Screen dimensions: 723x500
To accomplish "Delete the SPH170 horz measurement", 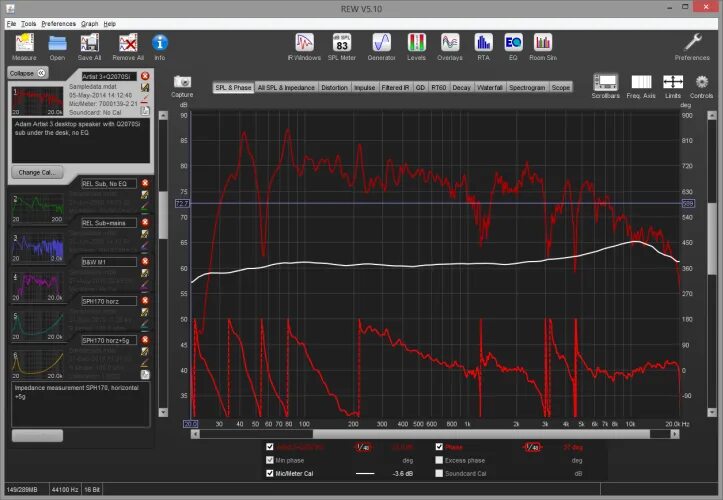I will (145, 301).
